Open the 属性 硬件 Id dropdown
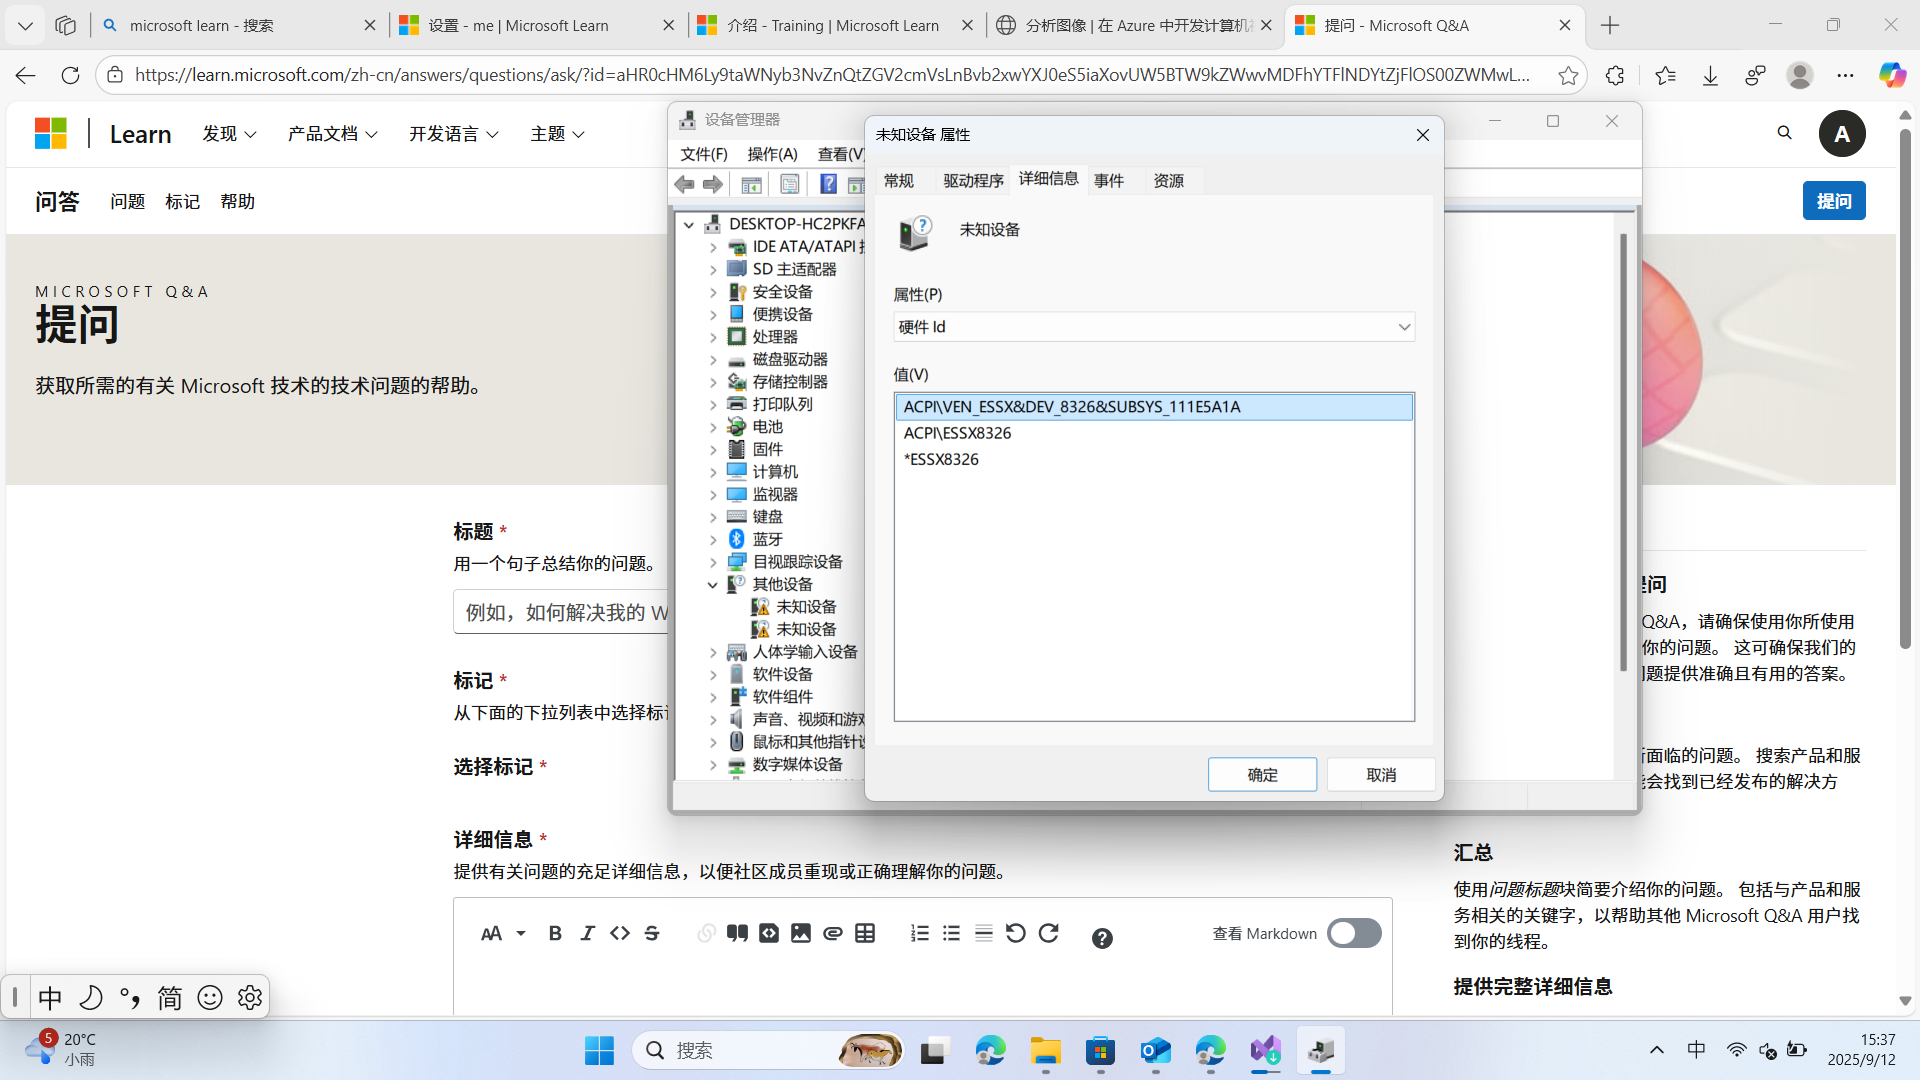 1403,327
